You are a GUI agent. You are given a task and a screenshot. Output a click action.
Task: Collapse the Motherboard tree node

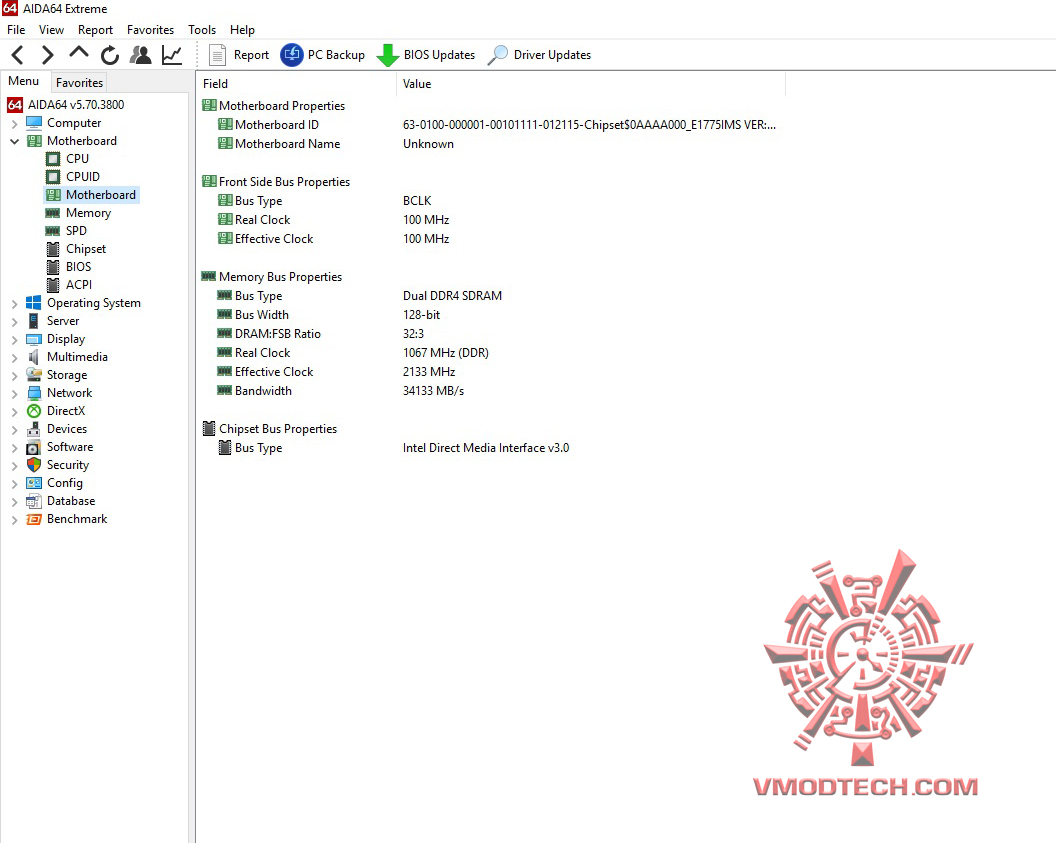click(x=14, y=141)
